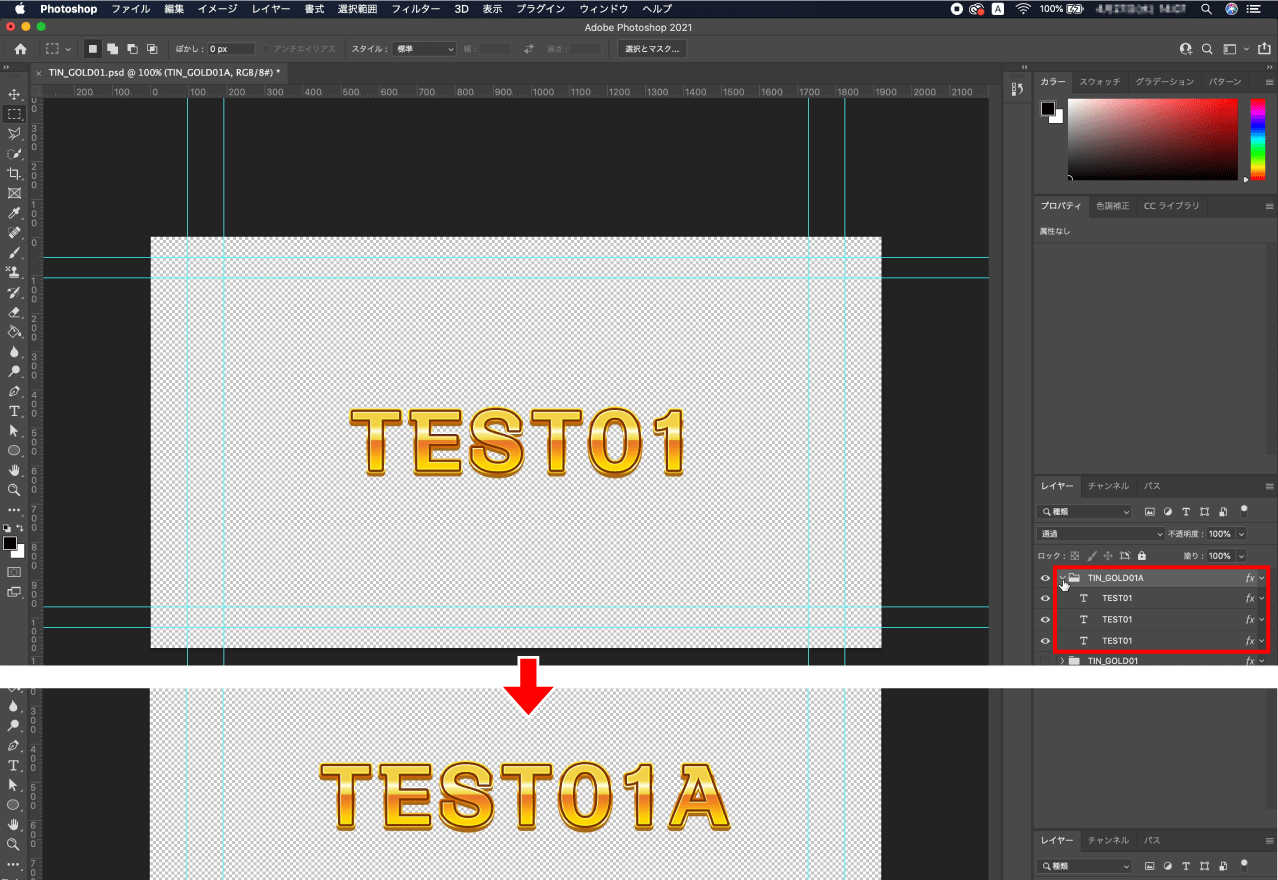Open the フィルター menu
This screenshot has width=1278, height=880.
pos(415,9)
